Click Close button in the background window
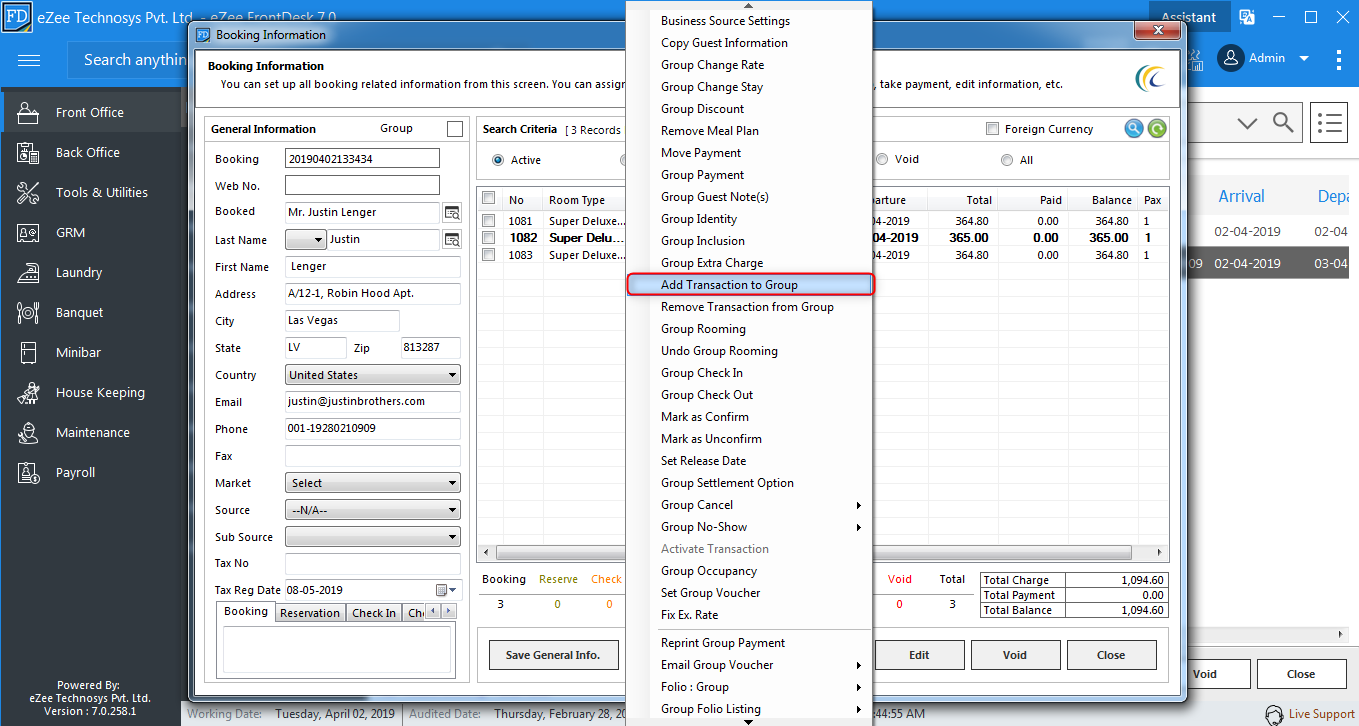The image size is (1359, 726). (1301, 674)
